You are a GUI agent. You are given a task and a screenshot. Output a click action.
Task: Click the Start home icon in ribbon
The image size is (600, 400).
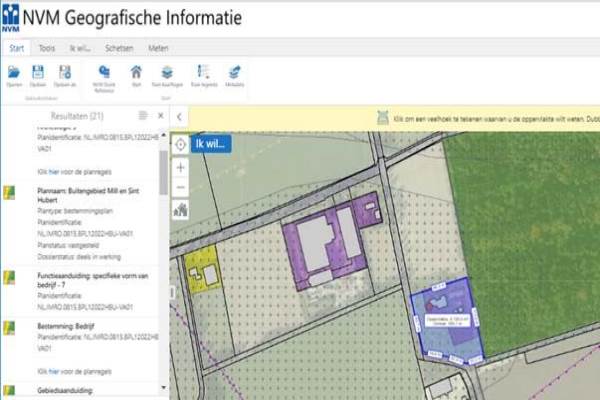pyautogui.click(x=136, y=72)
